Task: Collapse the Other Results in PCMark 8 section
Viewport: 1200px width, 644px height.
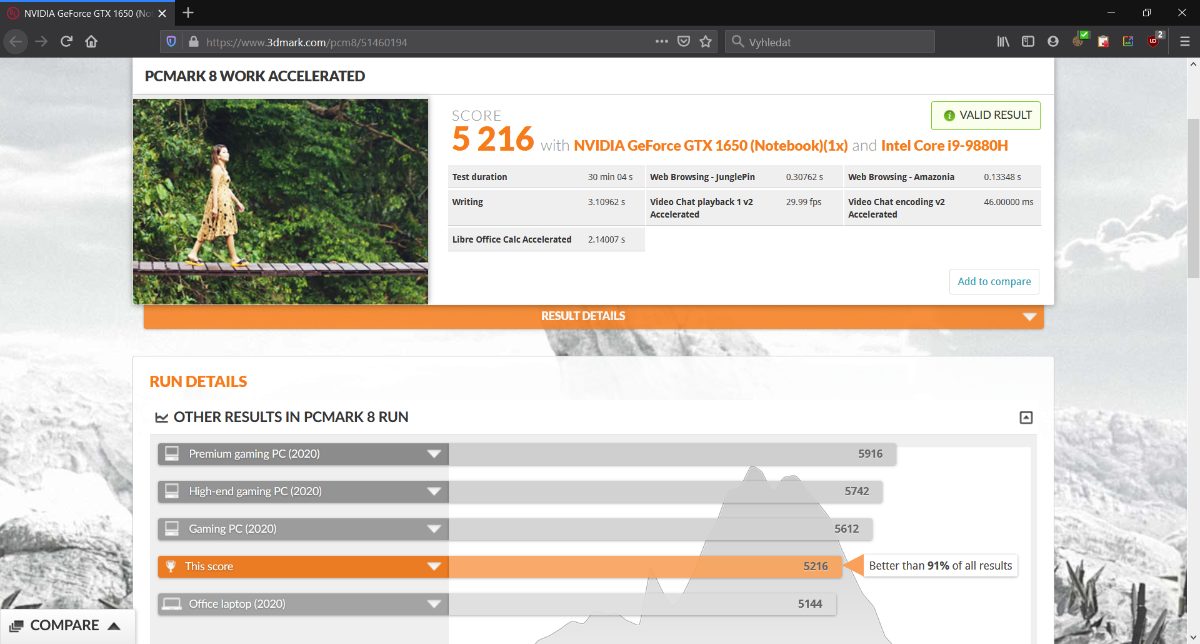Action: point(1025,418)
